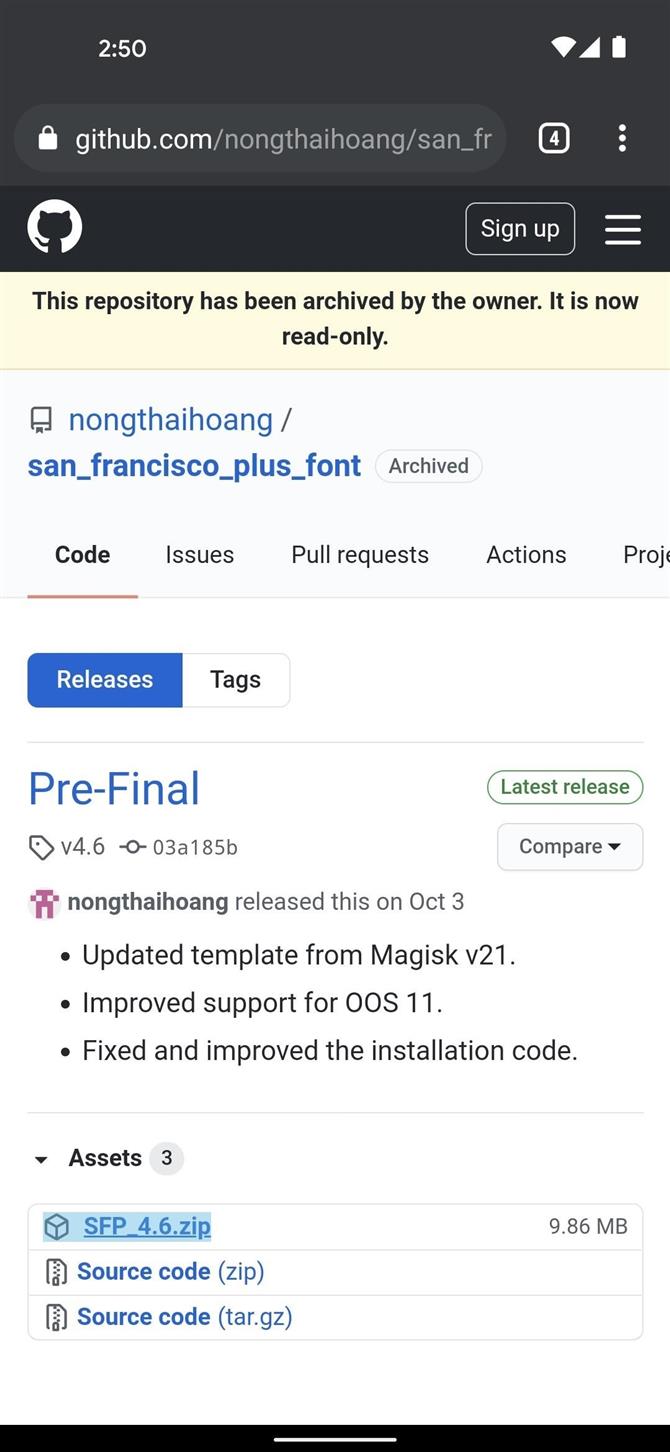The width and height of the screenshot is (670, 1452).
Task: Open Chrome's three-dot overflow menu
Action: (x=622, y=138)
